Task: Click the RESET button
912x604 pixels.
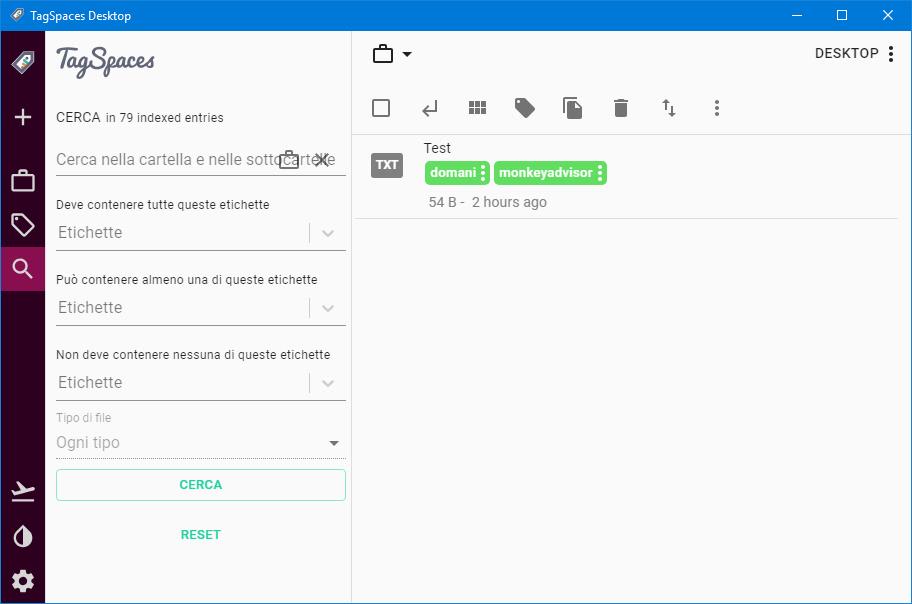Action: pos(201,535)
